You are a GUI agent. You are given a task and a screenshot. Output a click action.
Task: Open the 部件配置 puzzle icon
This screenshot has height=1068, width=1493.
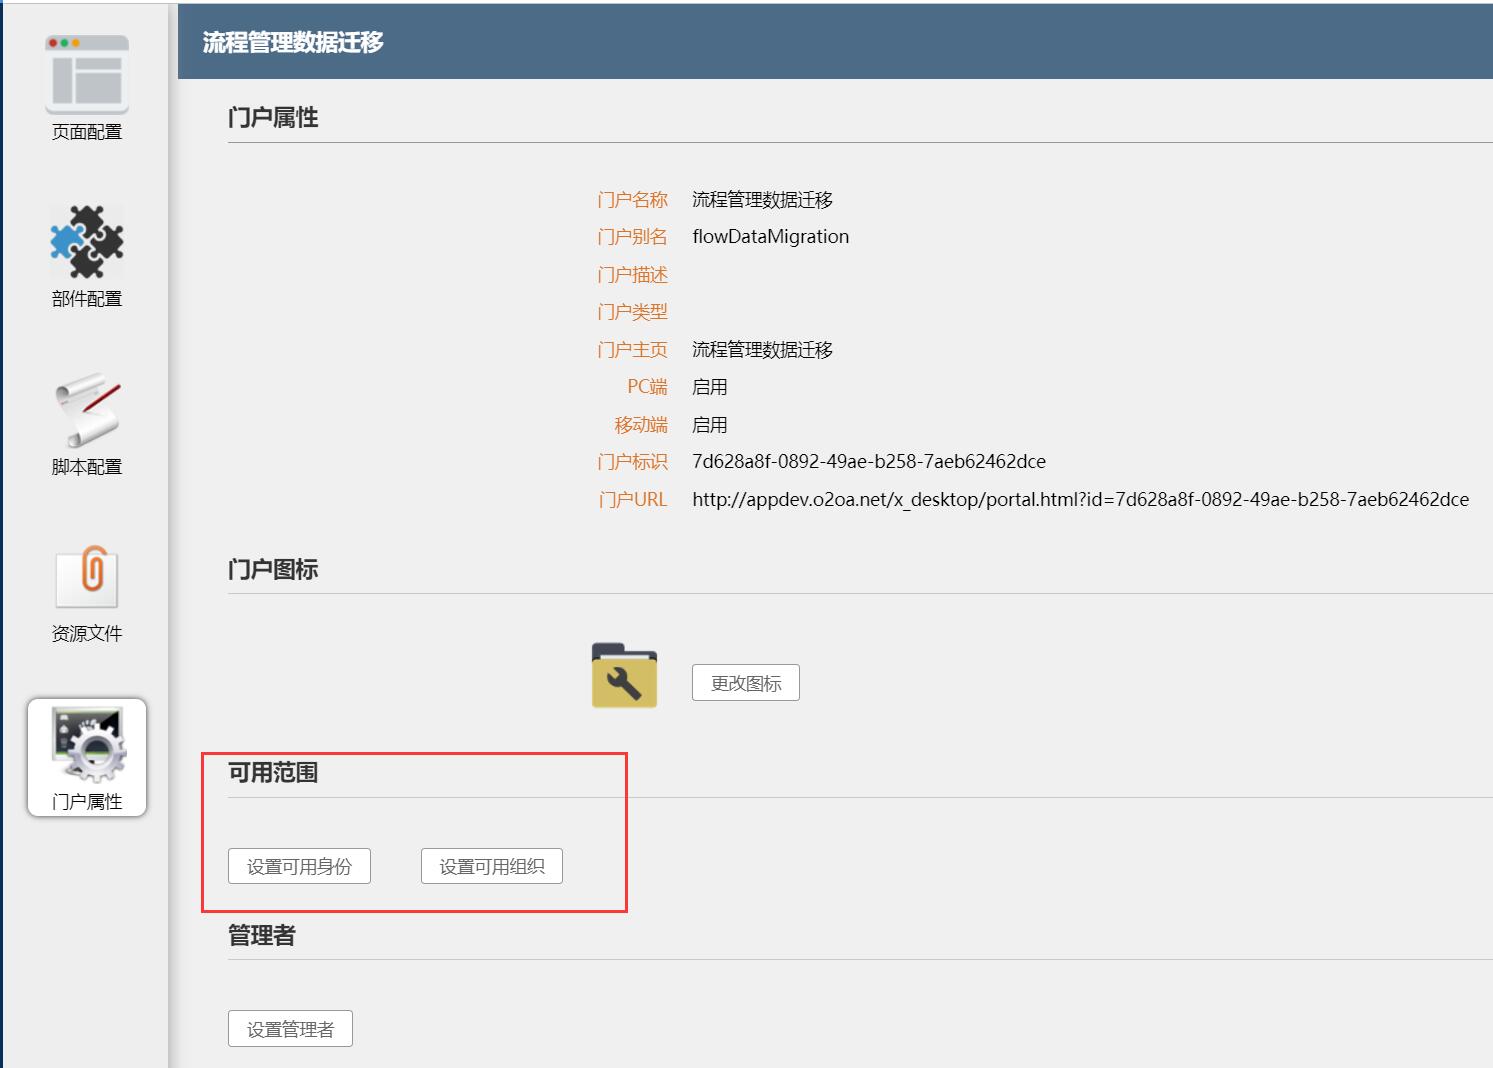(87, 242)
